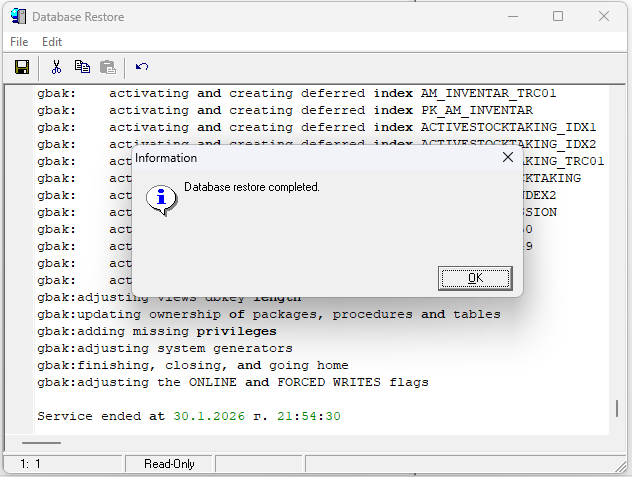Image resolution: width=632 pixels, height=477 pixels.
Task: Click the Copy icon in the toolbar
Action: pyautogui.click(x=82, y=67)
